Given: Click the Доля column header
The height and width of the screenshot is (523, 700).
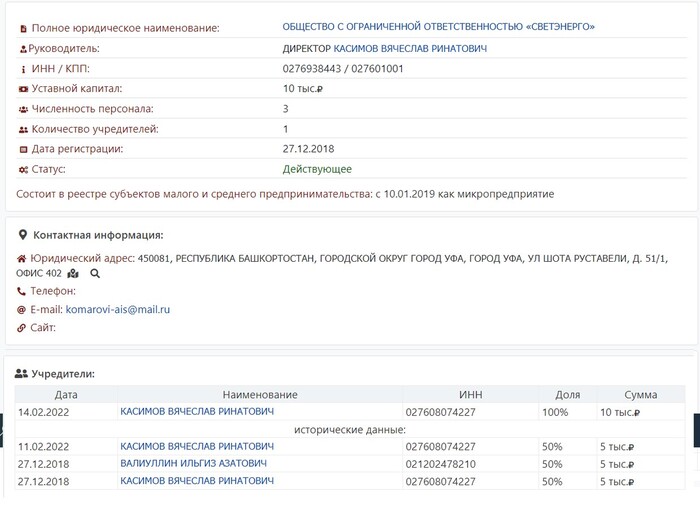Looking at the screenshot, I should 567,394.
